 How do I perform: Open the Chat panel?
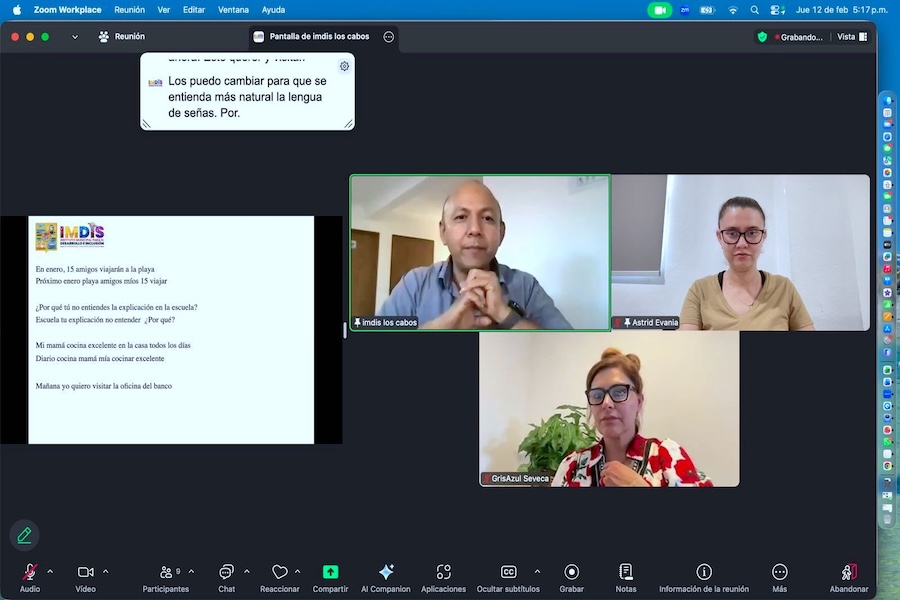[226, 573]
